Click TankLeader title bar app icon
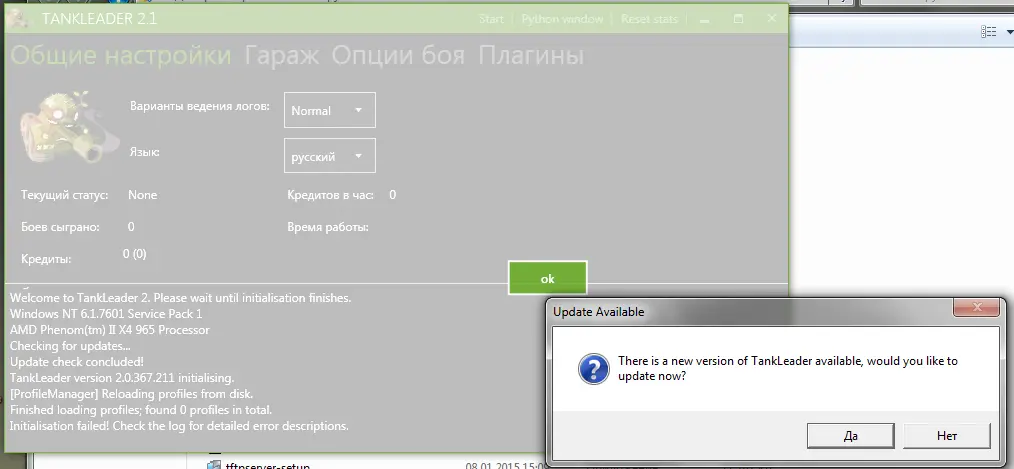 pyautogui.click(x=19, y=19)
